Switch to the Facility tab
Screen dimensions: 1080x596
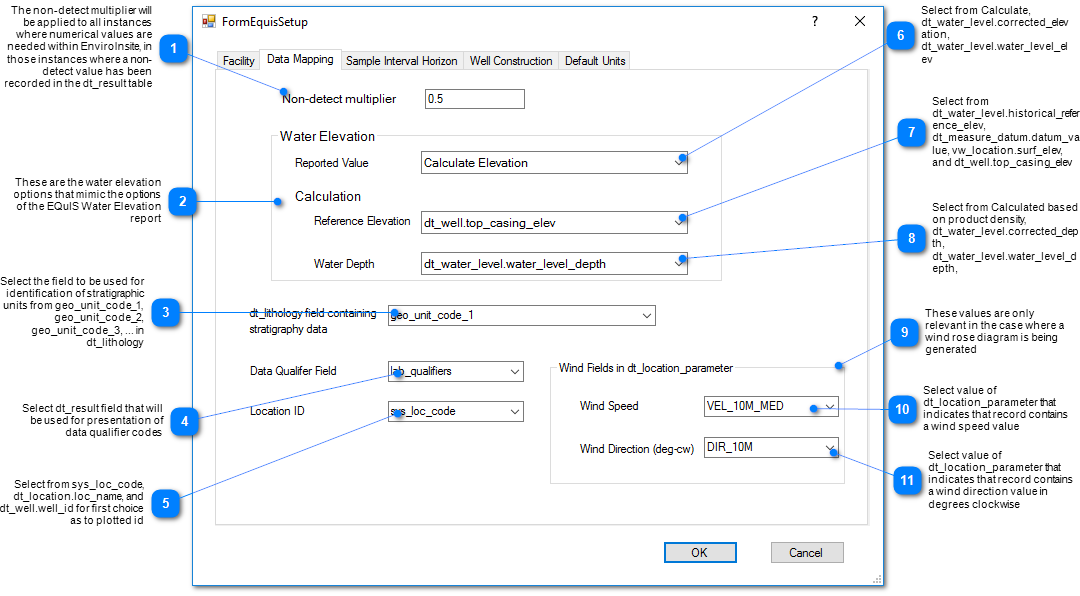pyautogui.click(x=238, y=61)
